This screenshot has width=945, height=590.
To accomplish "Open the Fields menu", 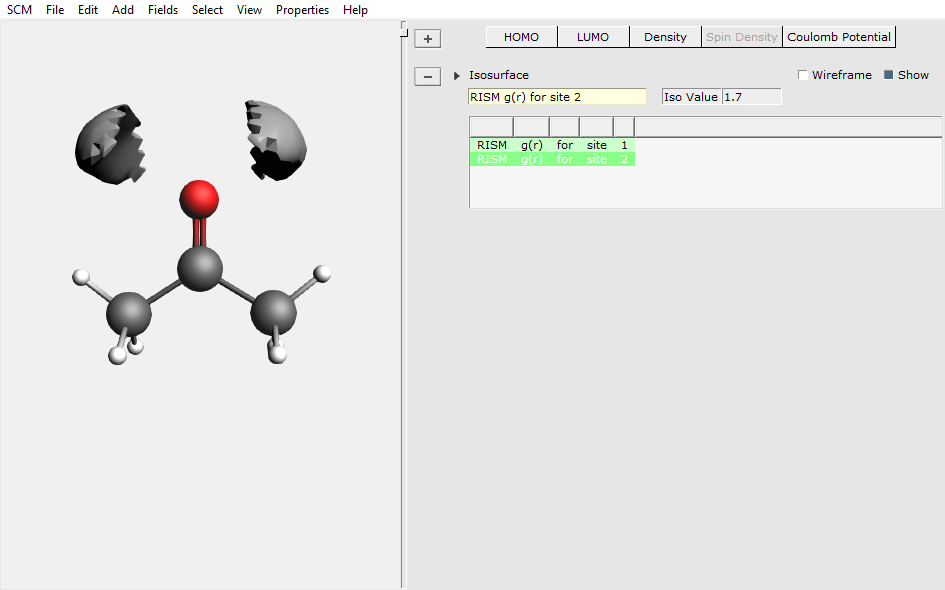I will point(163,10).
